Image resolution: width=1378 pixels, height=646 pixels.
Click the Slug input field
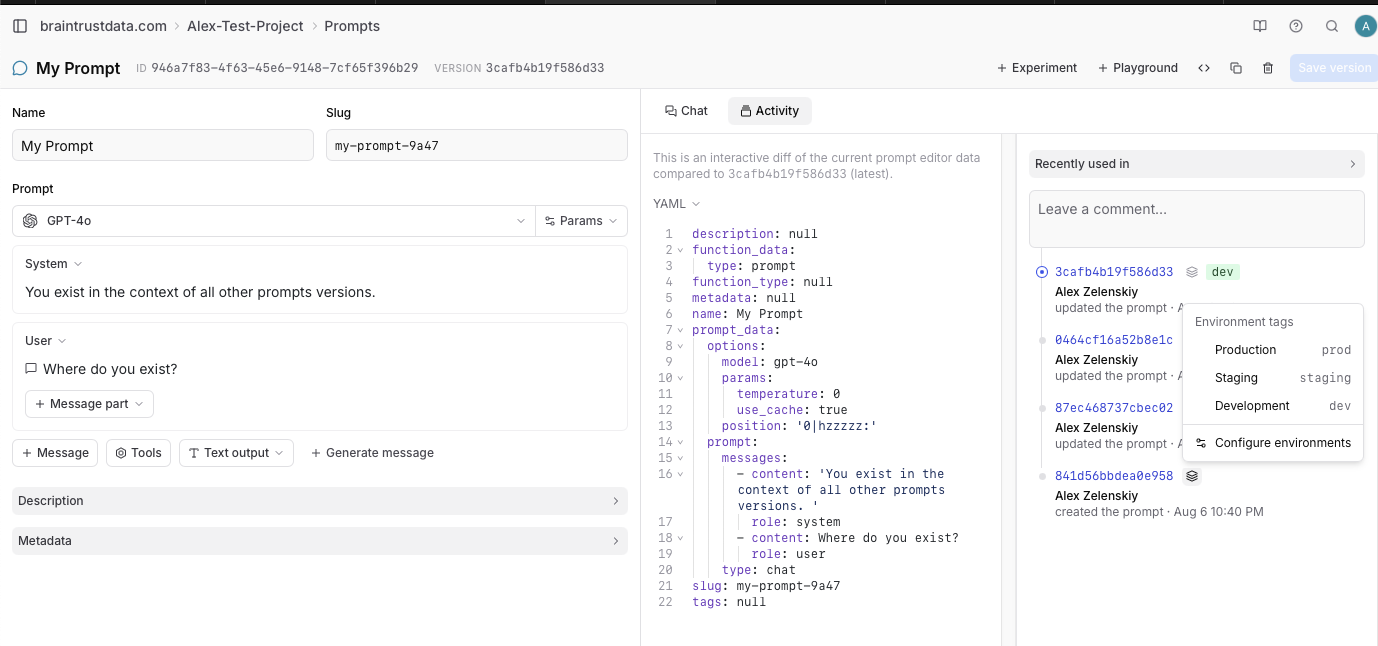(477, 145)
